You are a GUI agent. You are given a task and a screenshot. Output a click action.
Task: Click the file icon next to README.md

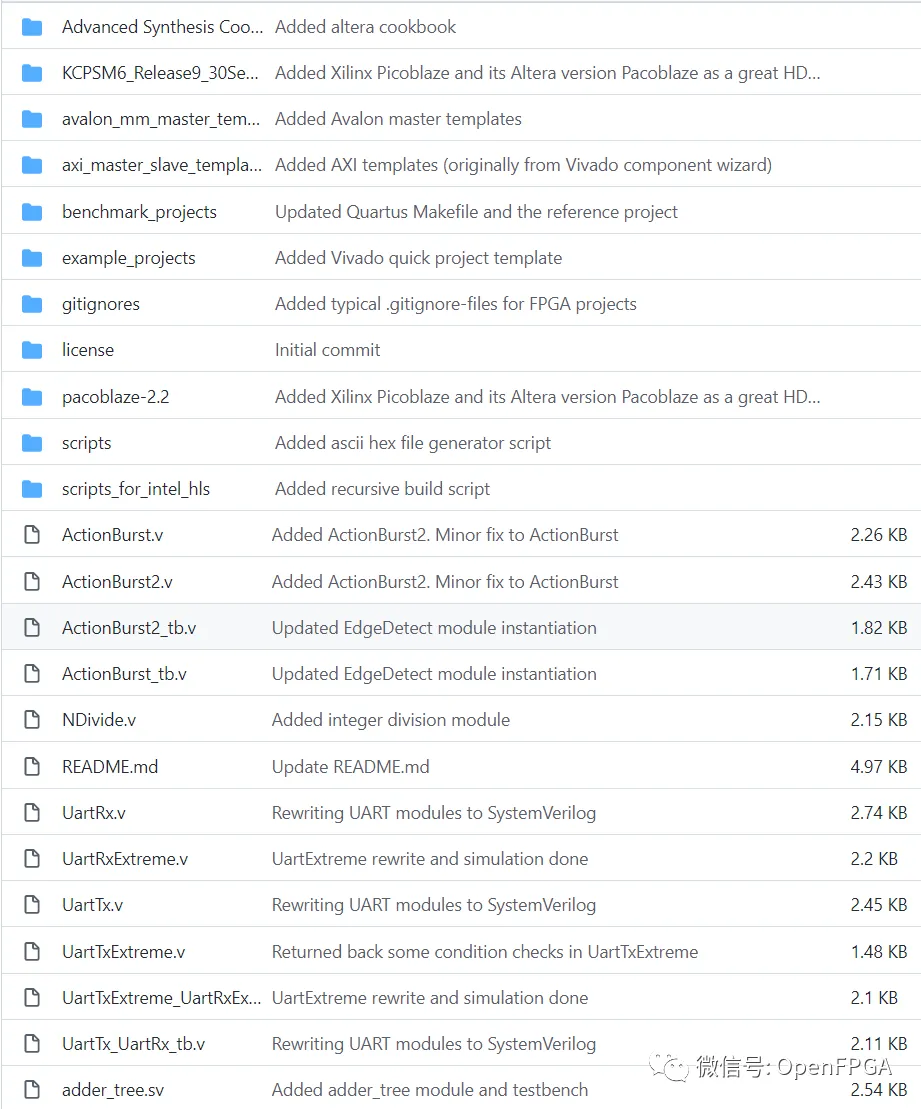click(32, 767)
